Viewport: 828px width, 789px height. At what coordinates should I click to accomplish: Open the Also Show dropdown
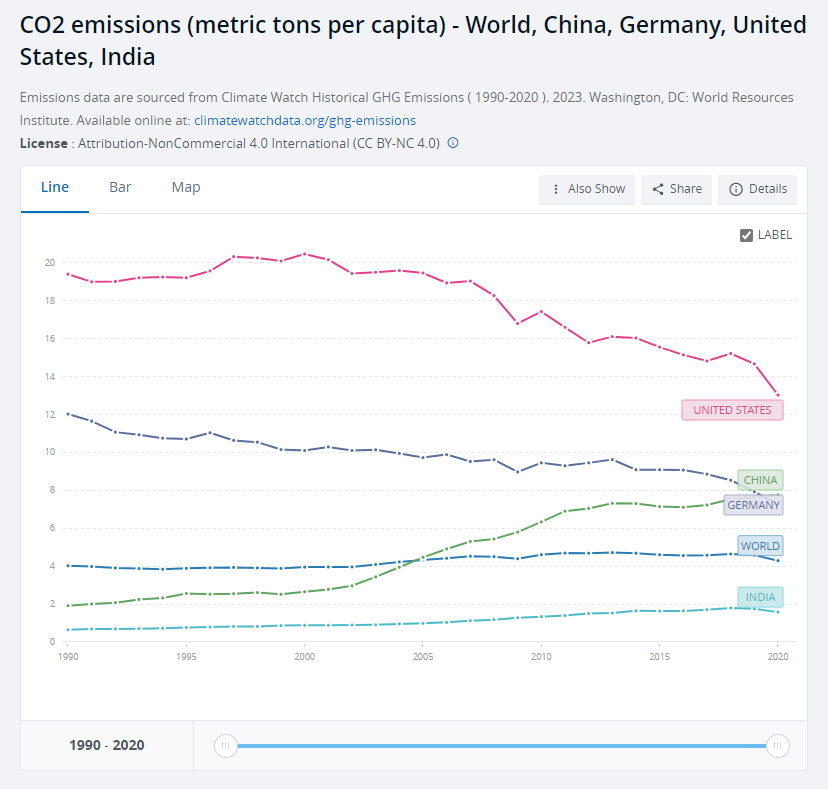coord(587,189)
